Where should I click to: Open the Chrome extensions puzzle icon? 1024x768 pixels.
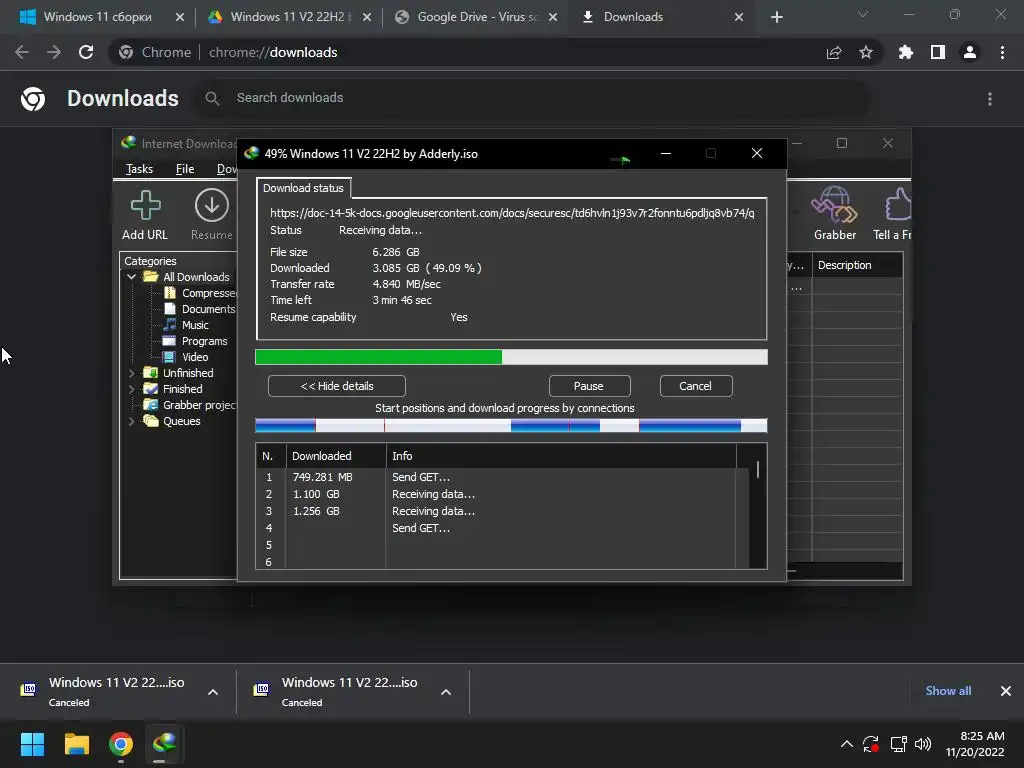click(905, 52)
